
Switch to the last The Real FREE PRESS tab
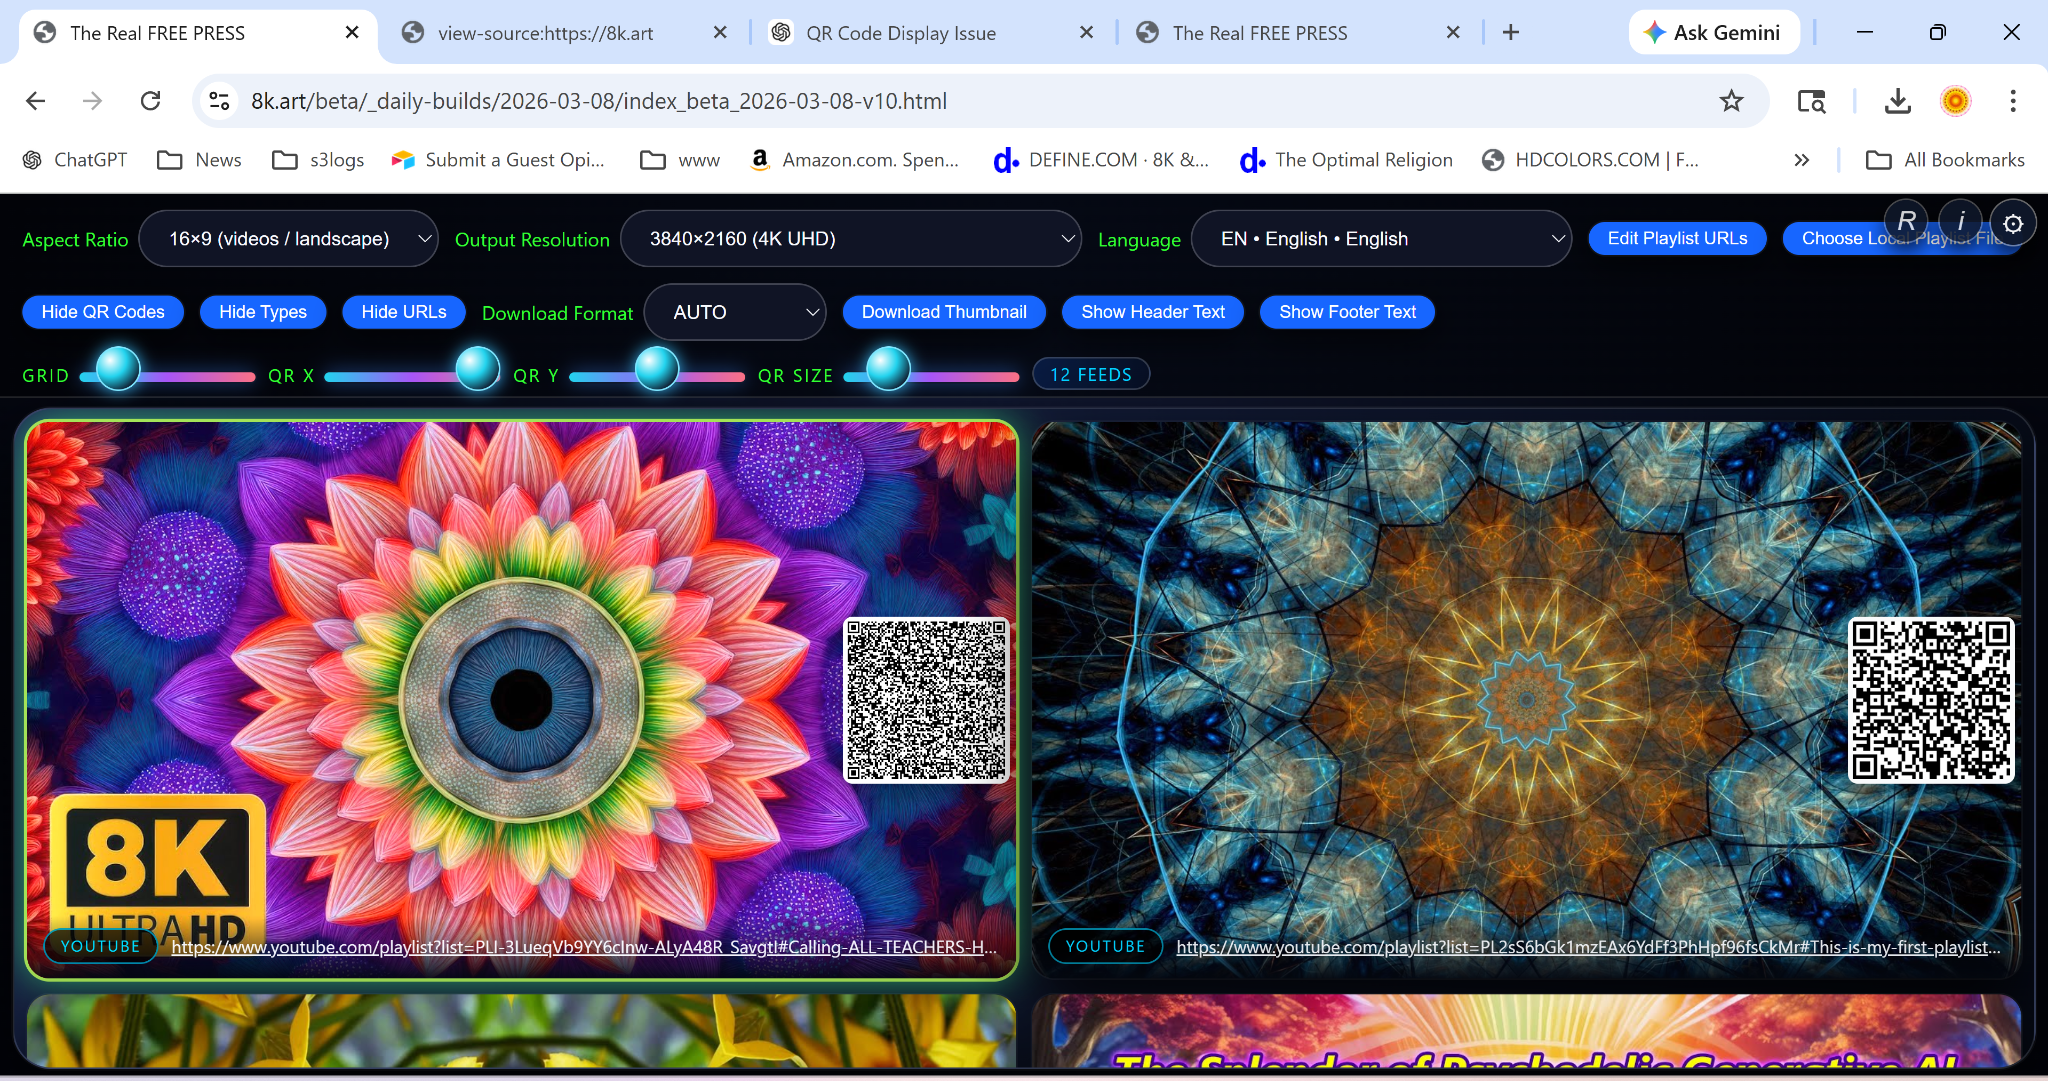1260,33
